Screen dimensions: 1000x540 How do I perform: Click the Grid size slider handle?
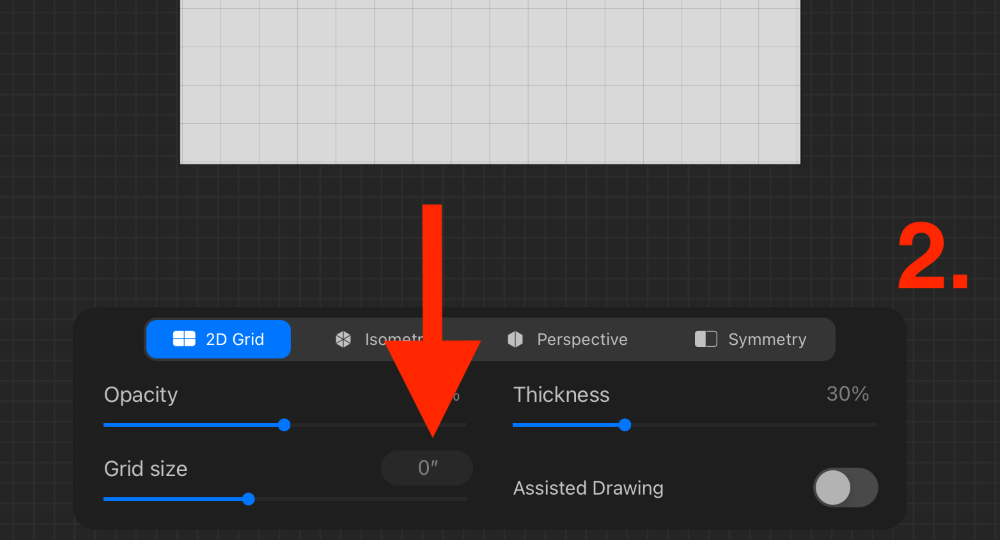248,498
